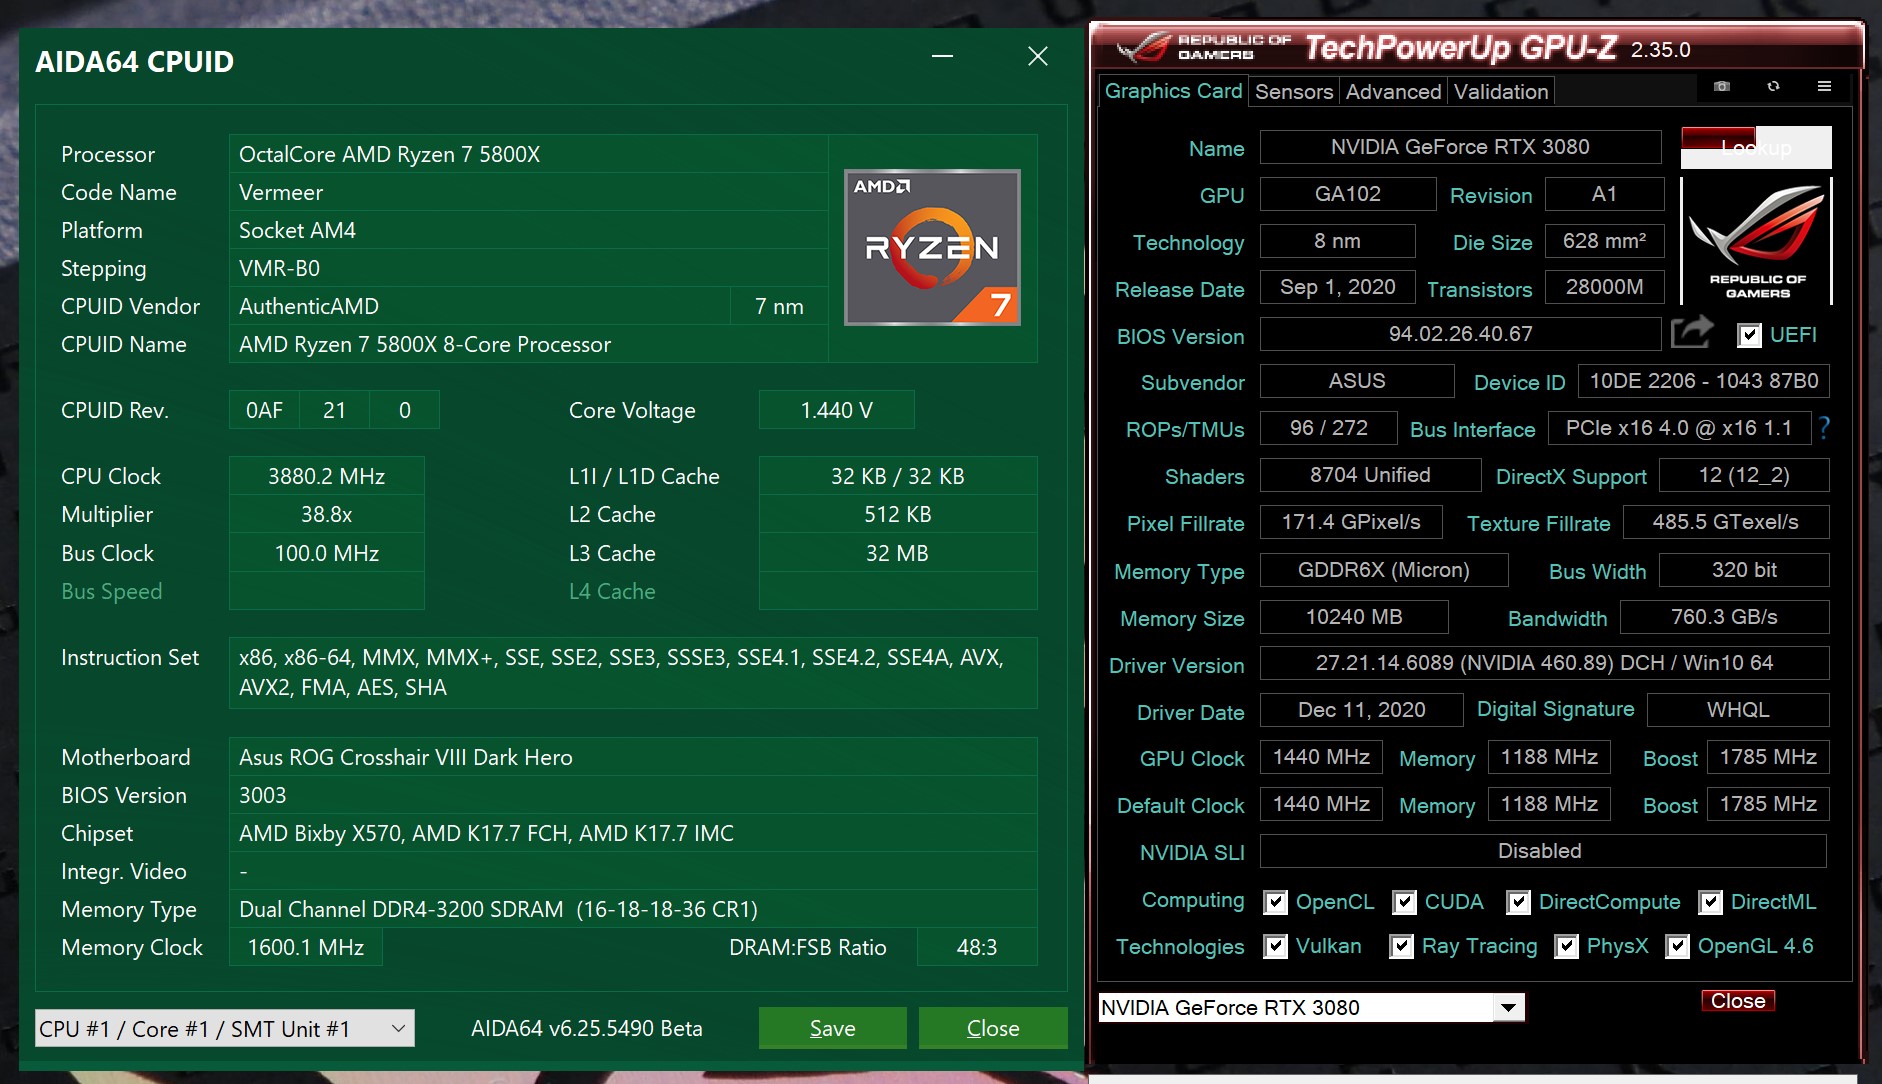Click the Lookup button in GPU-Z
1882x1084 pixels.
(x=1756, y=148)
